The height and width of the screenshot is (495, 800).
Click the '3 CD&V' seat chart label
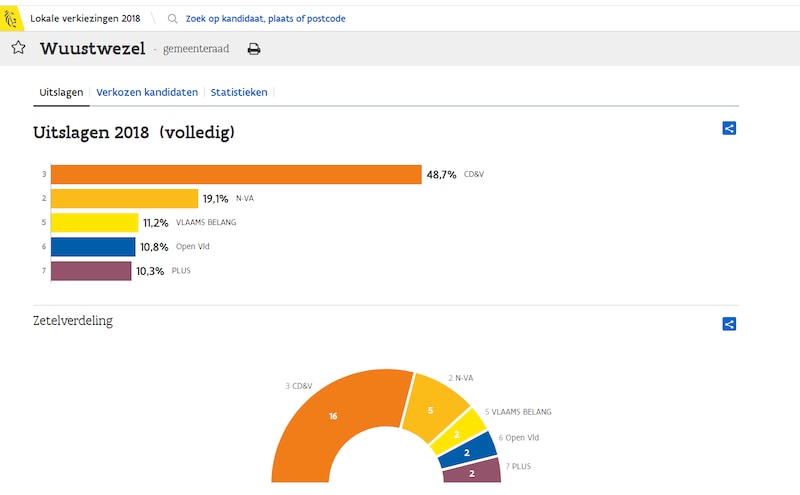click(298, 386)
